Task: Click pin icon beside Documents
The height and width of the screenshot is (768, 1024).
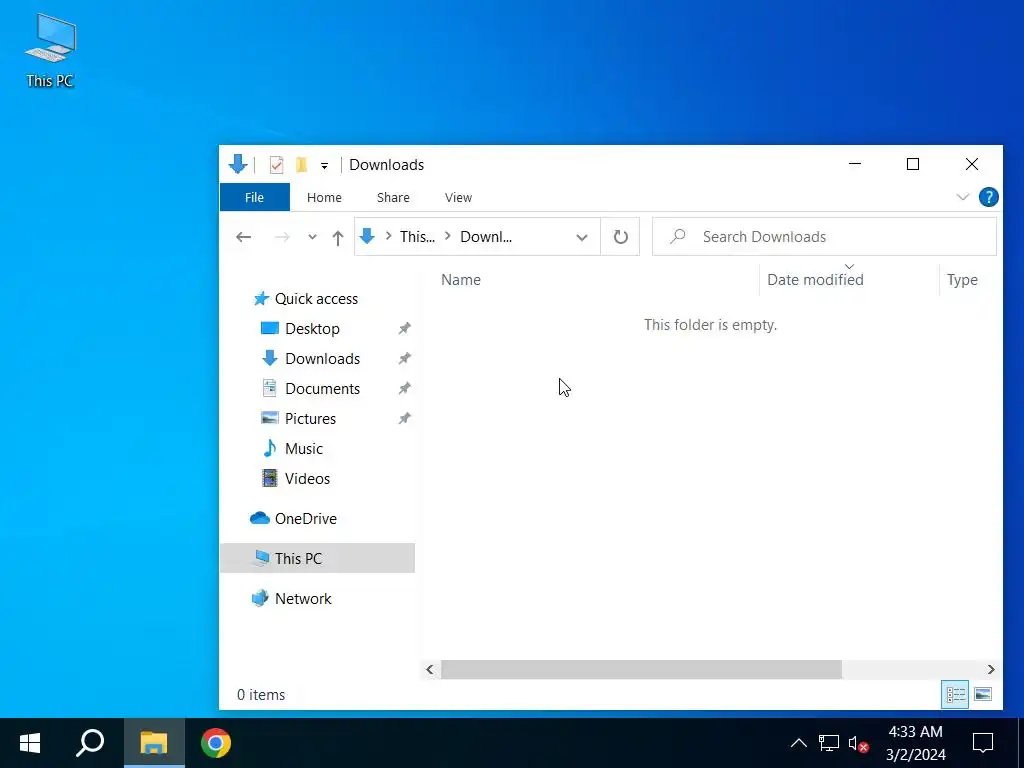Action: click(404, 389)
